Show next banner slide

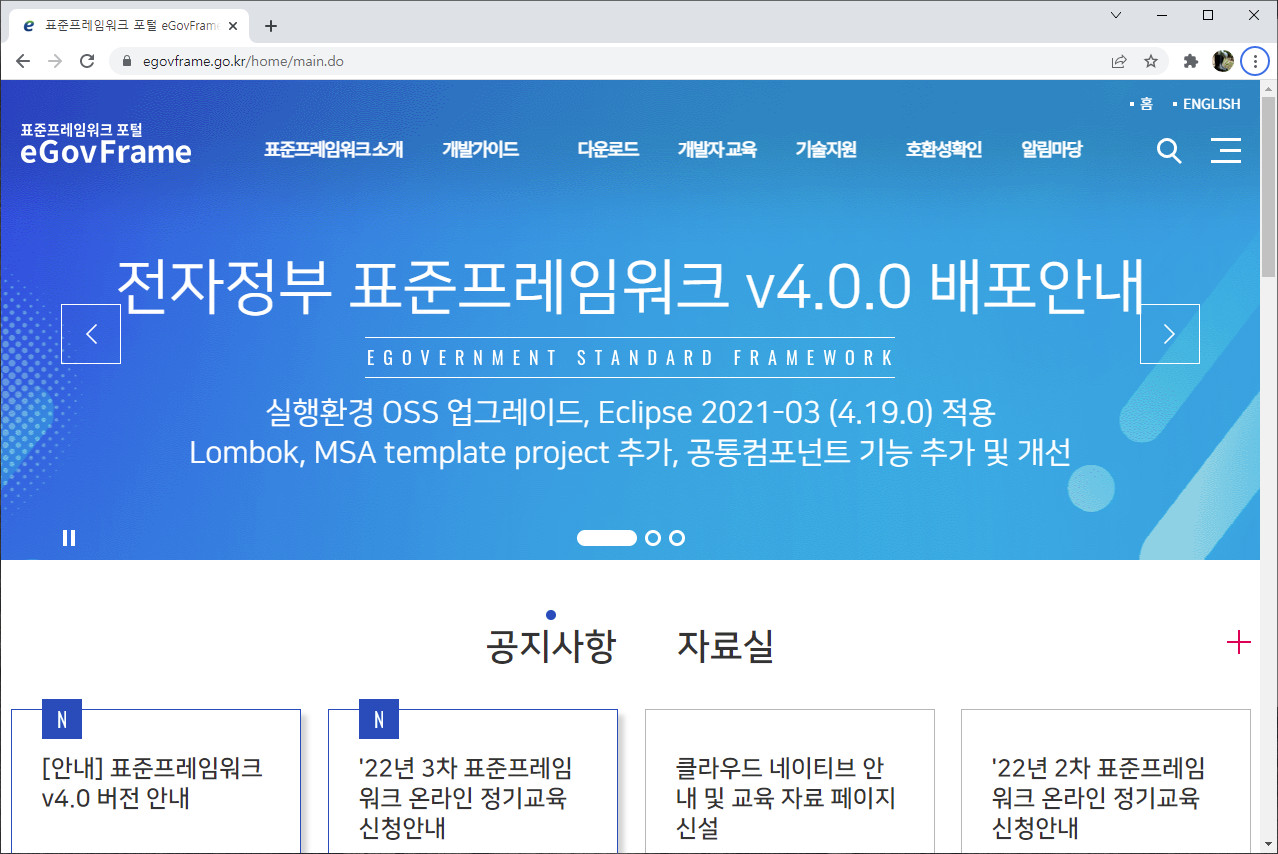point(1170,334)
